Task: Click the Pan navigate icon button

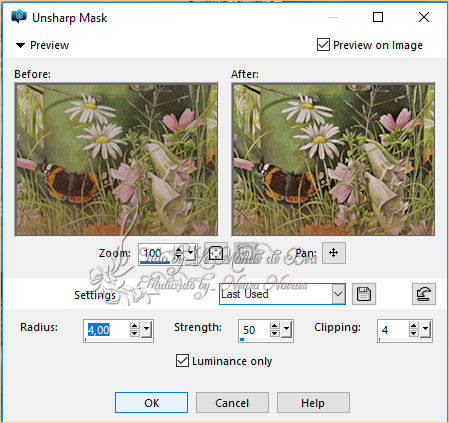Action: click(334, 253)
